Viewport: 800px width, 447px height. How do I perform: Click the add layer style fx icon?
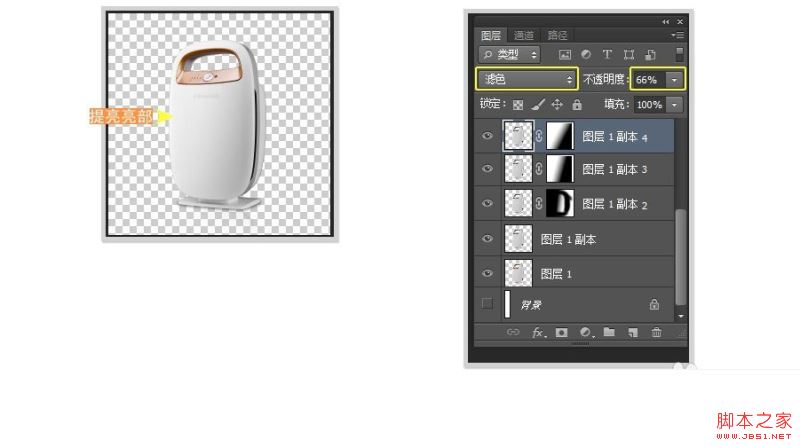[x=538, y=332]
